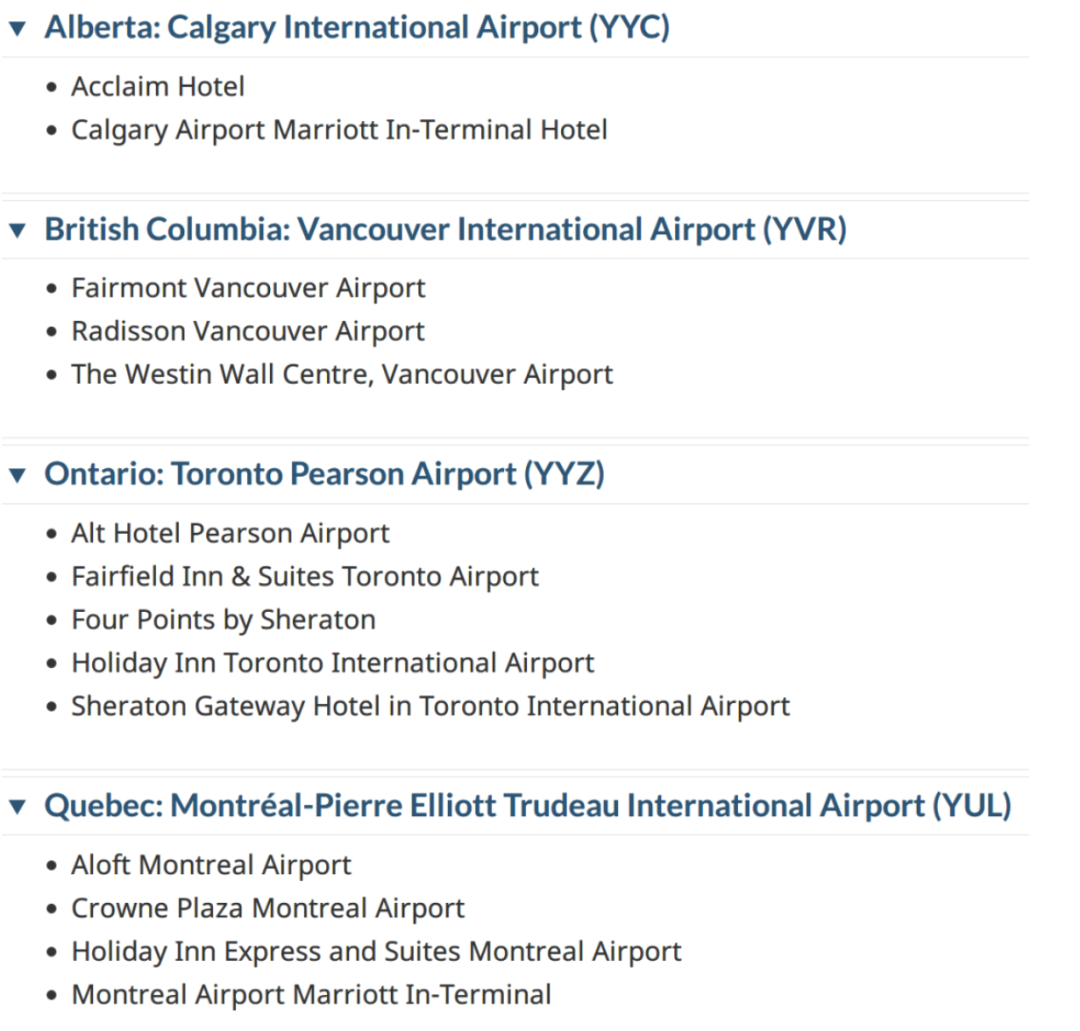This screenshot has width=1080, height=1031.
Task: Choose Radisson Vancouver Airport in list
Action: (x=248, y=331)
